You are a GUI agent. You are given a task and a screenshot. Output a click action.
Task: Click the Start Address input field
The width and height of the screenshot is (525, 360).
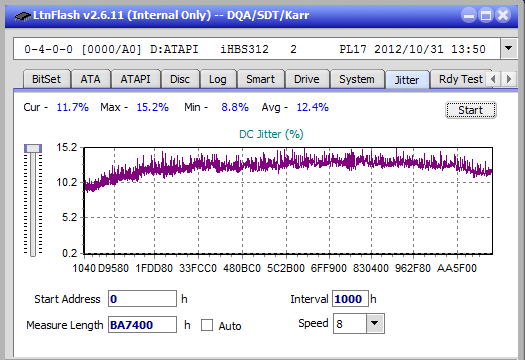[142, 299]
